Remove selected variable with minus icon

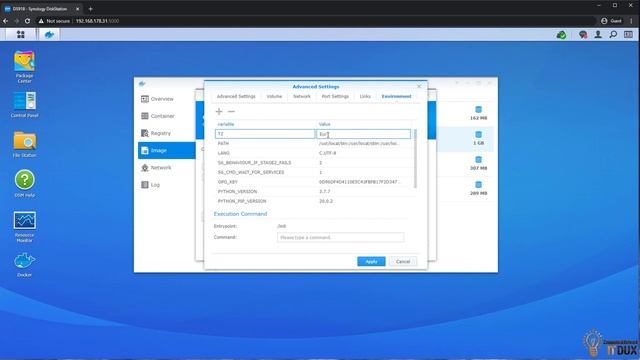pos(231,111)
